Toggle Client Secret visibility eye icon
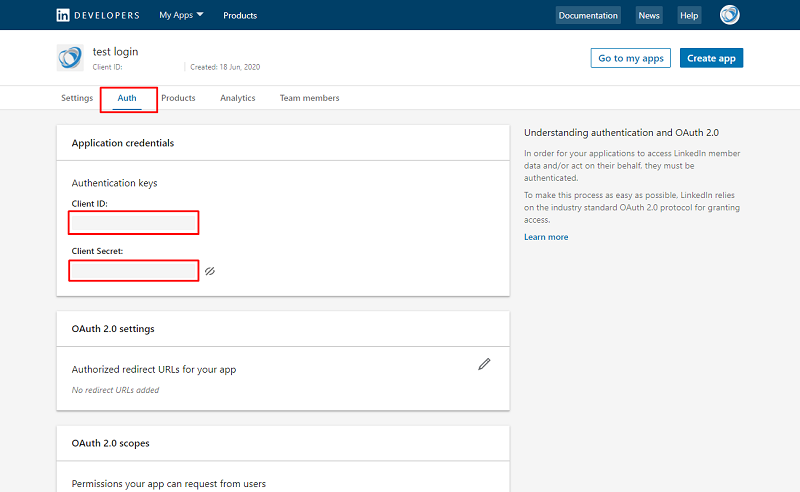This screenshot has width=800, height=492. coord(210,271)
